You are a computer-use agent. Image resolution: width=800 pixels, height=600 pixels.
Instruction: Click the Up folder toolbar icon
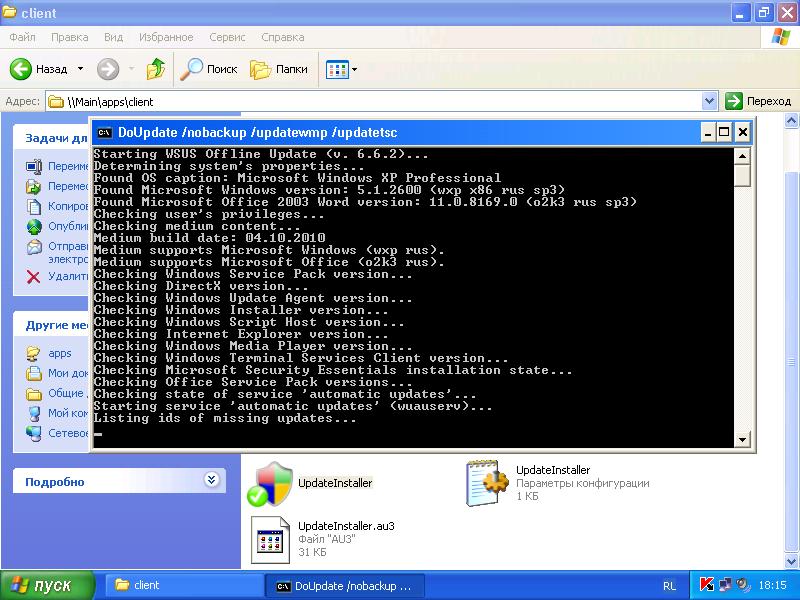point(155,69)
